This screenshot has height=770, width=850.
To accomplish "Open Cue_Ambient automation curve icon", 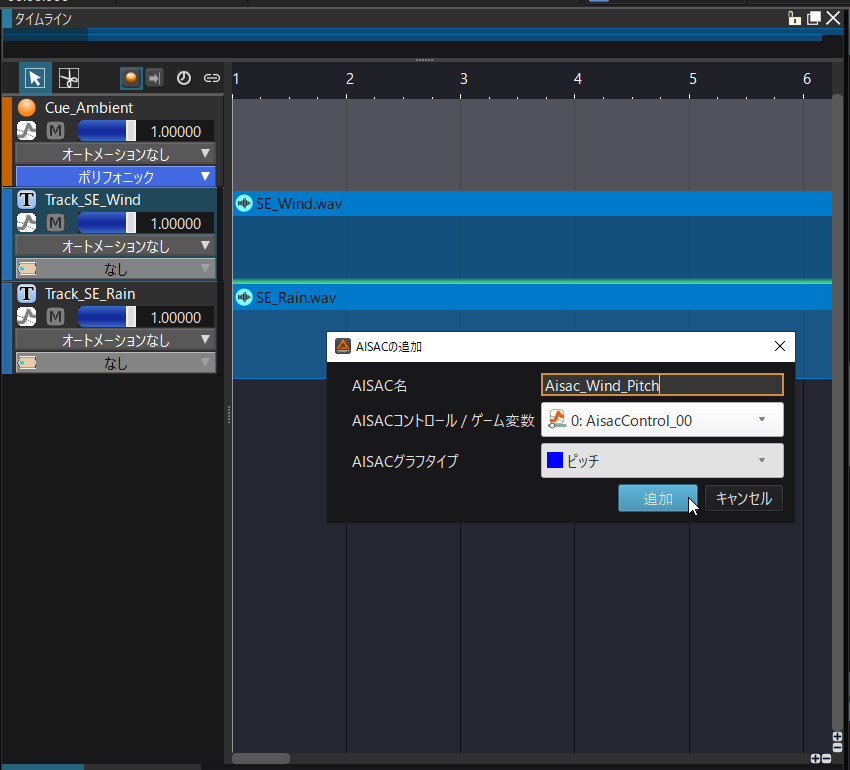I will (27, 131).
